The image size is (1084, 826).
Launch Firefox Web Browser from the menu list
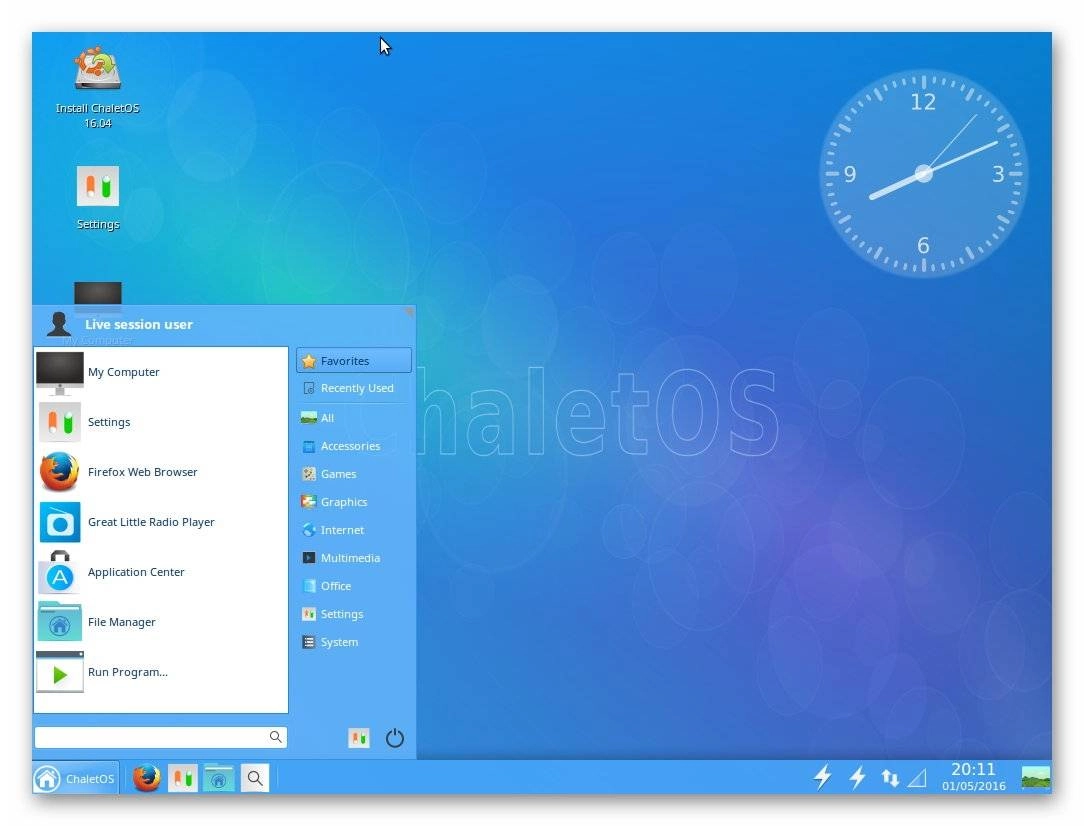tap(160, 472)
